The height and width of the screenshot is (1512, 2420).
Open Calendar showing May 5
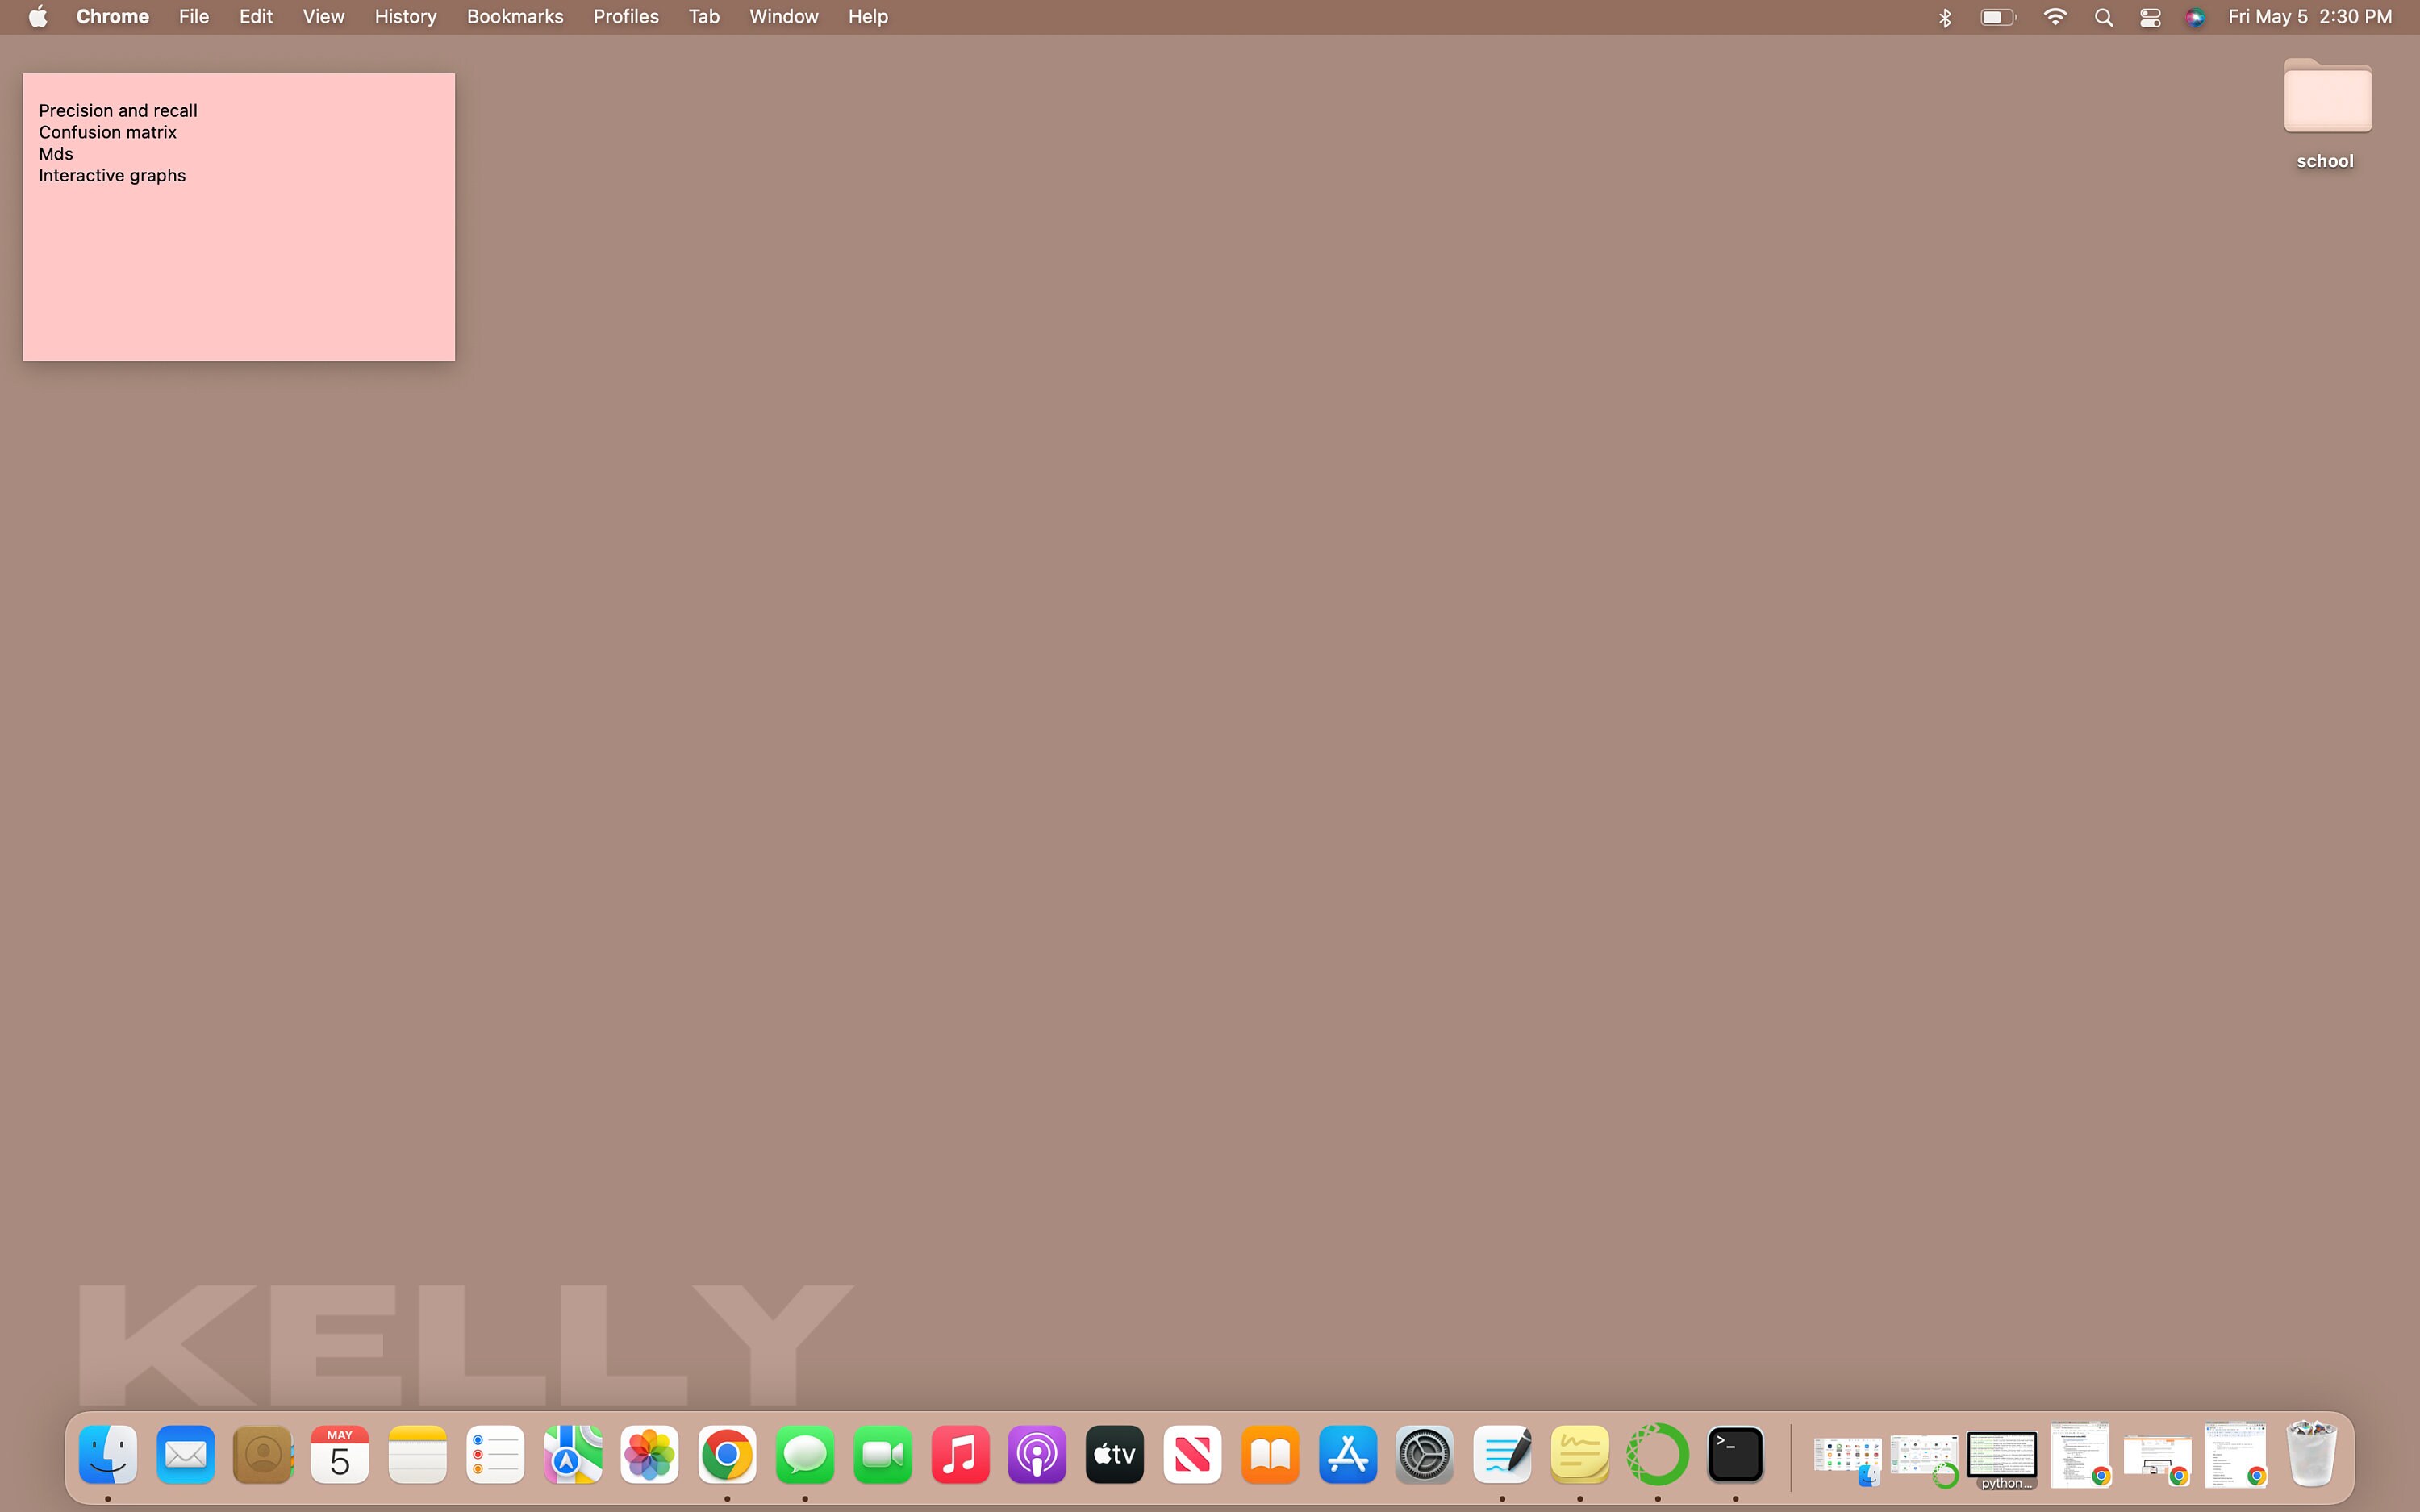pos(339,1455)
